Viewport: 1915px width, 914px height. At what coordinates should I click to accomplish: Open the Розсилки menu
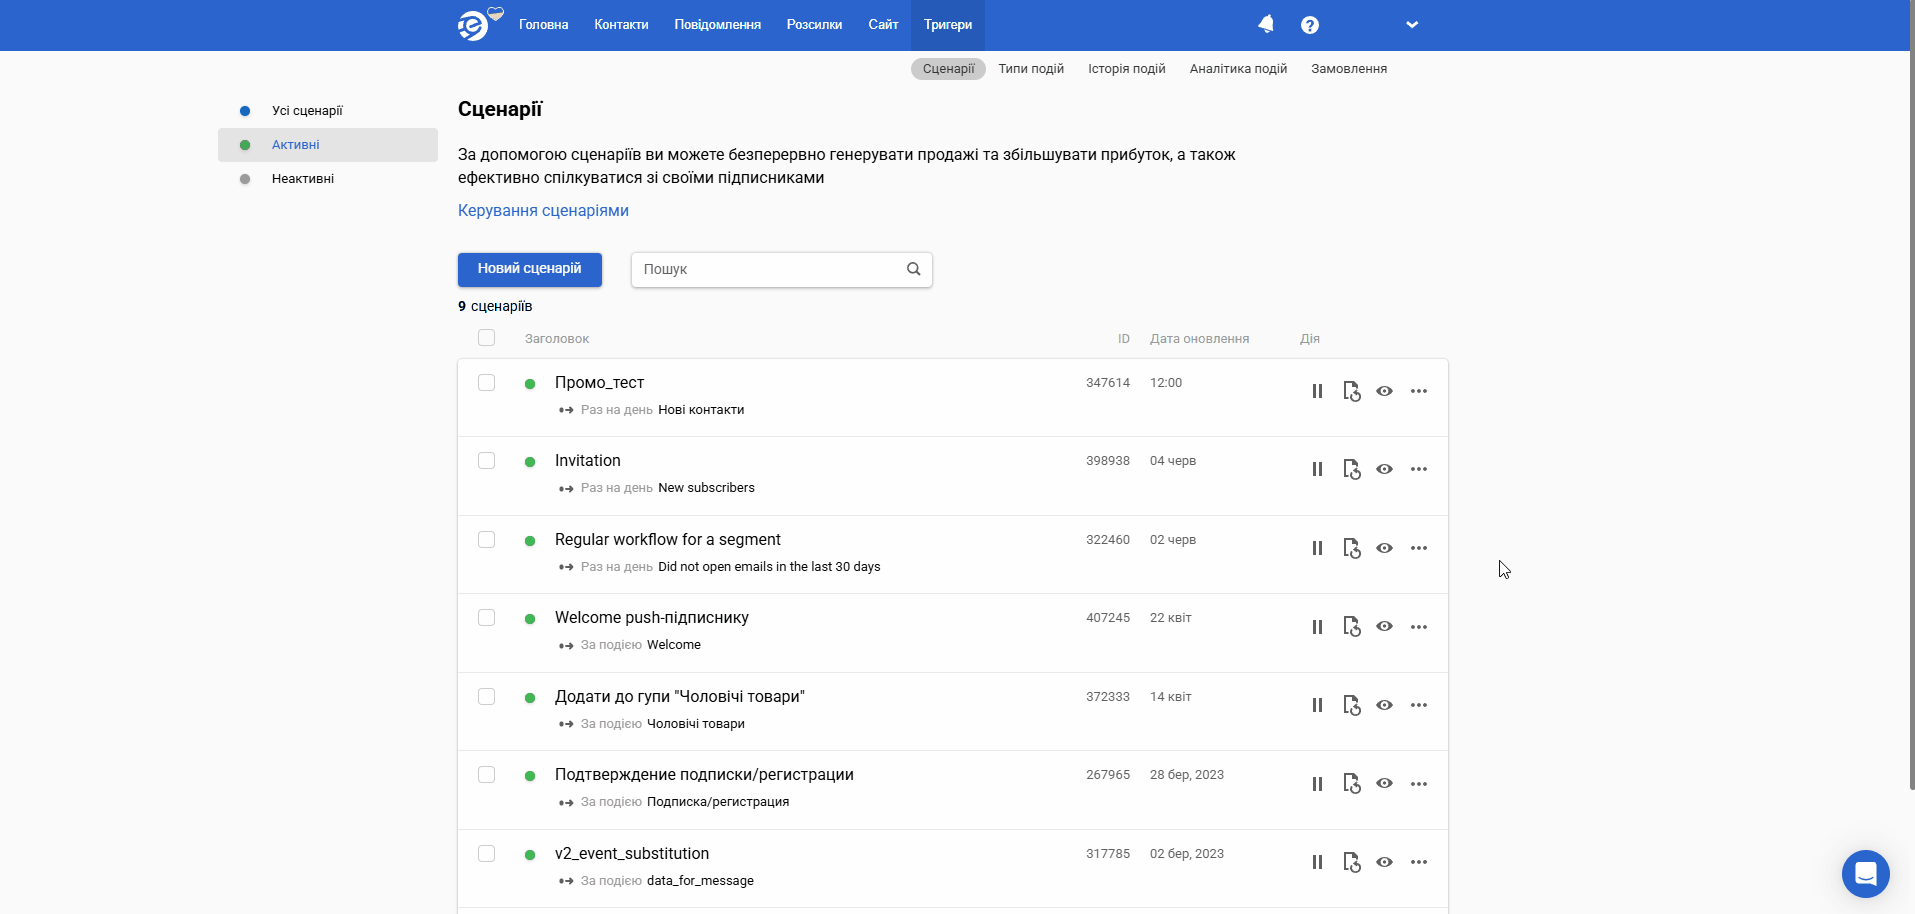[814, 25]
